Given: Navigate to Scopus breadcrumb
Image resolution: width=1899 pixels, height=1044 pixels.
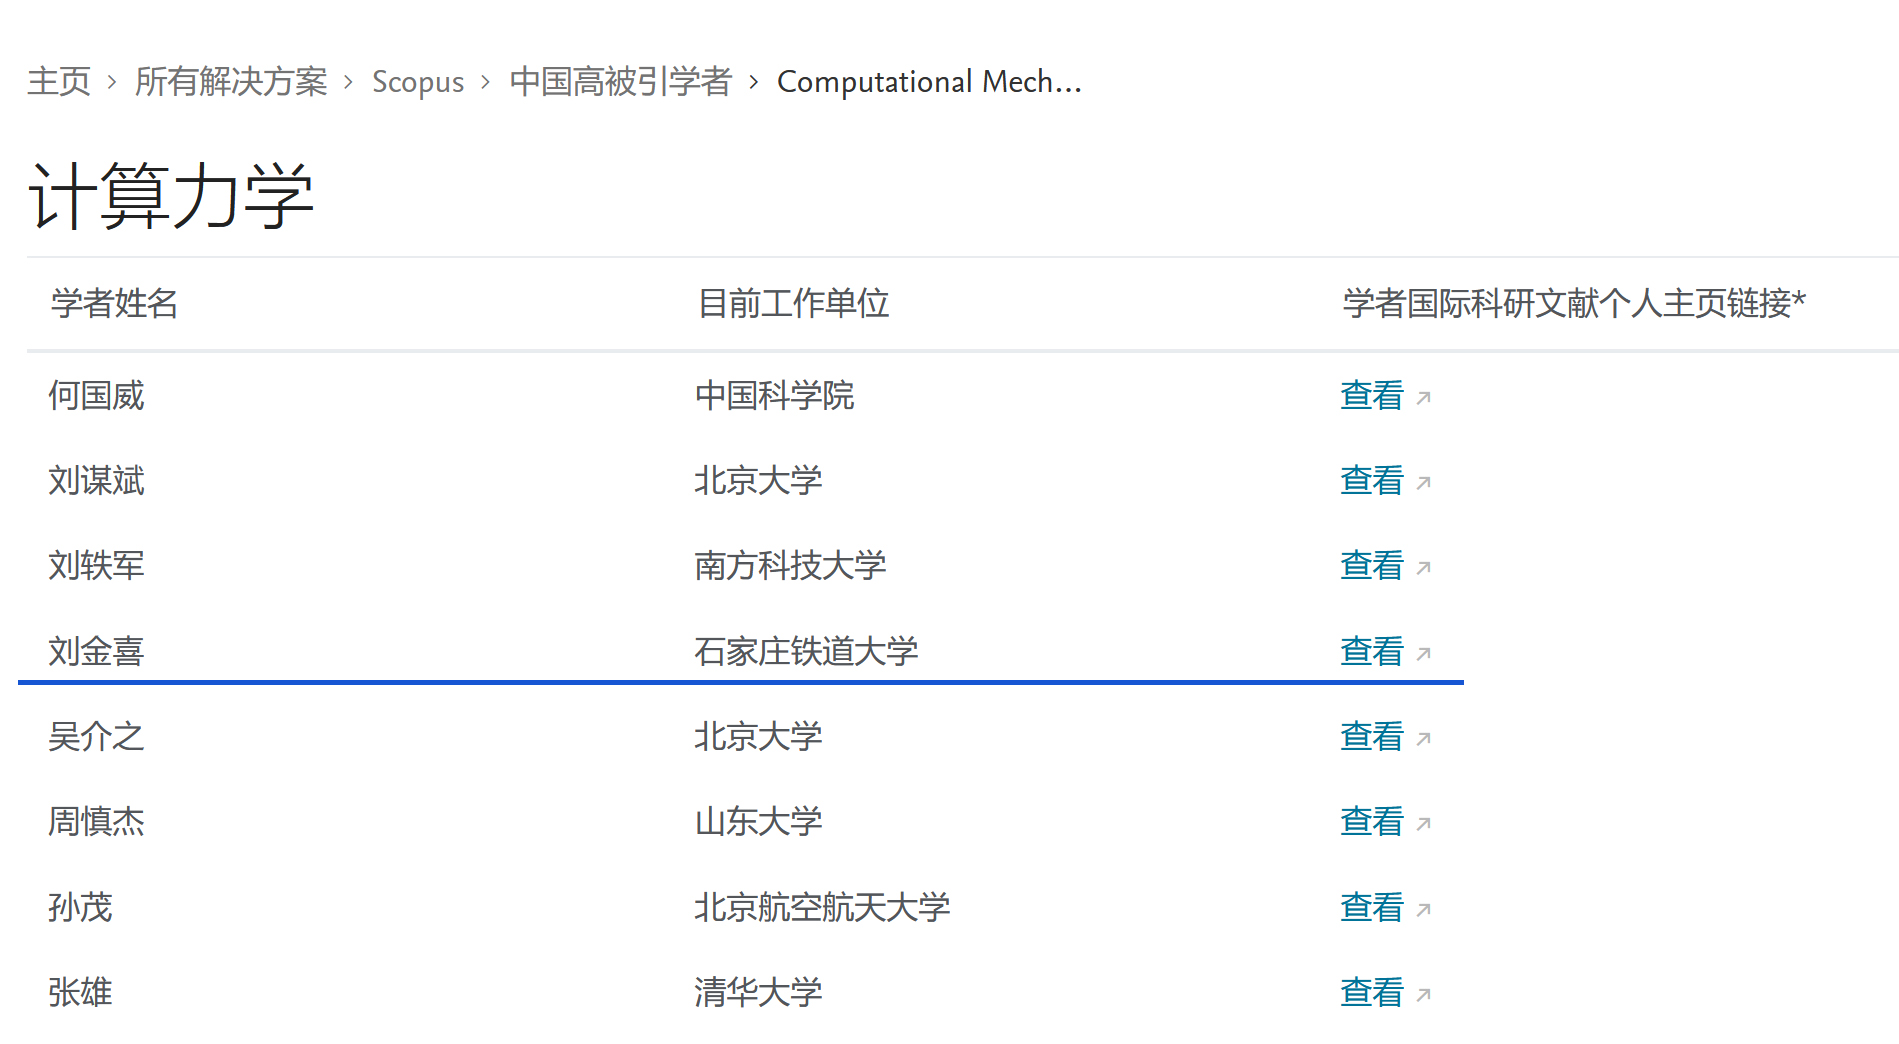Looking at the screenshot, I should click(418, 82).
